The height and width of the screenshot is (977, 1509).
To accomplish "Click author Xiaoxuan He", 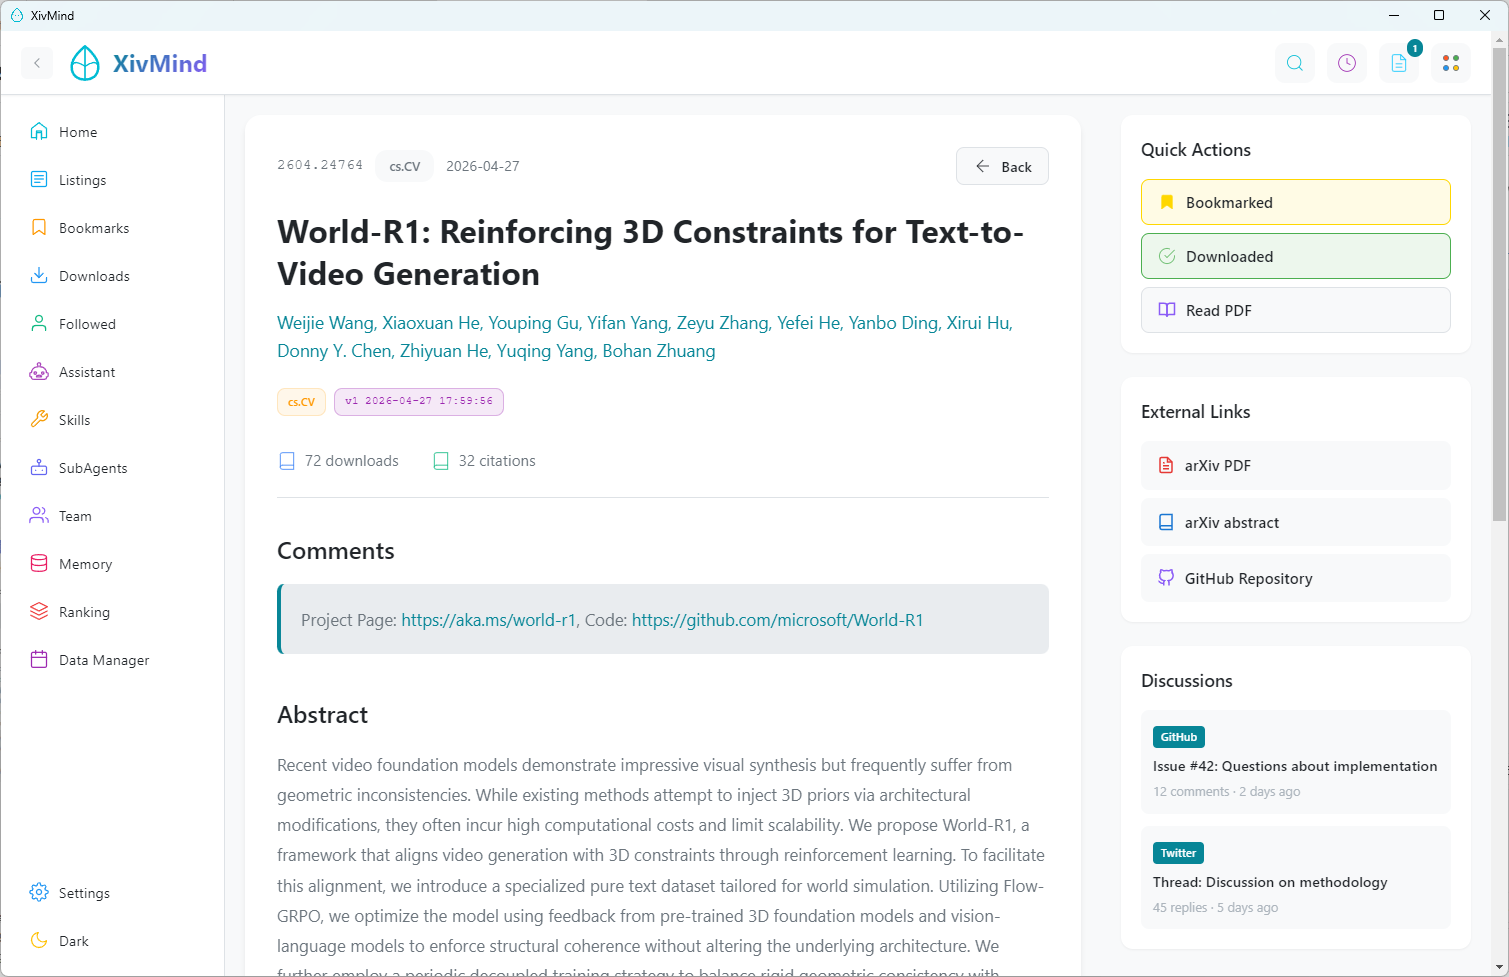I will click(431, 323).
